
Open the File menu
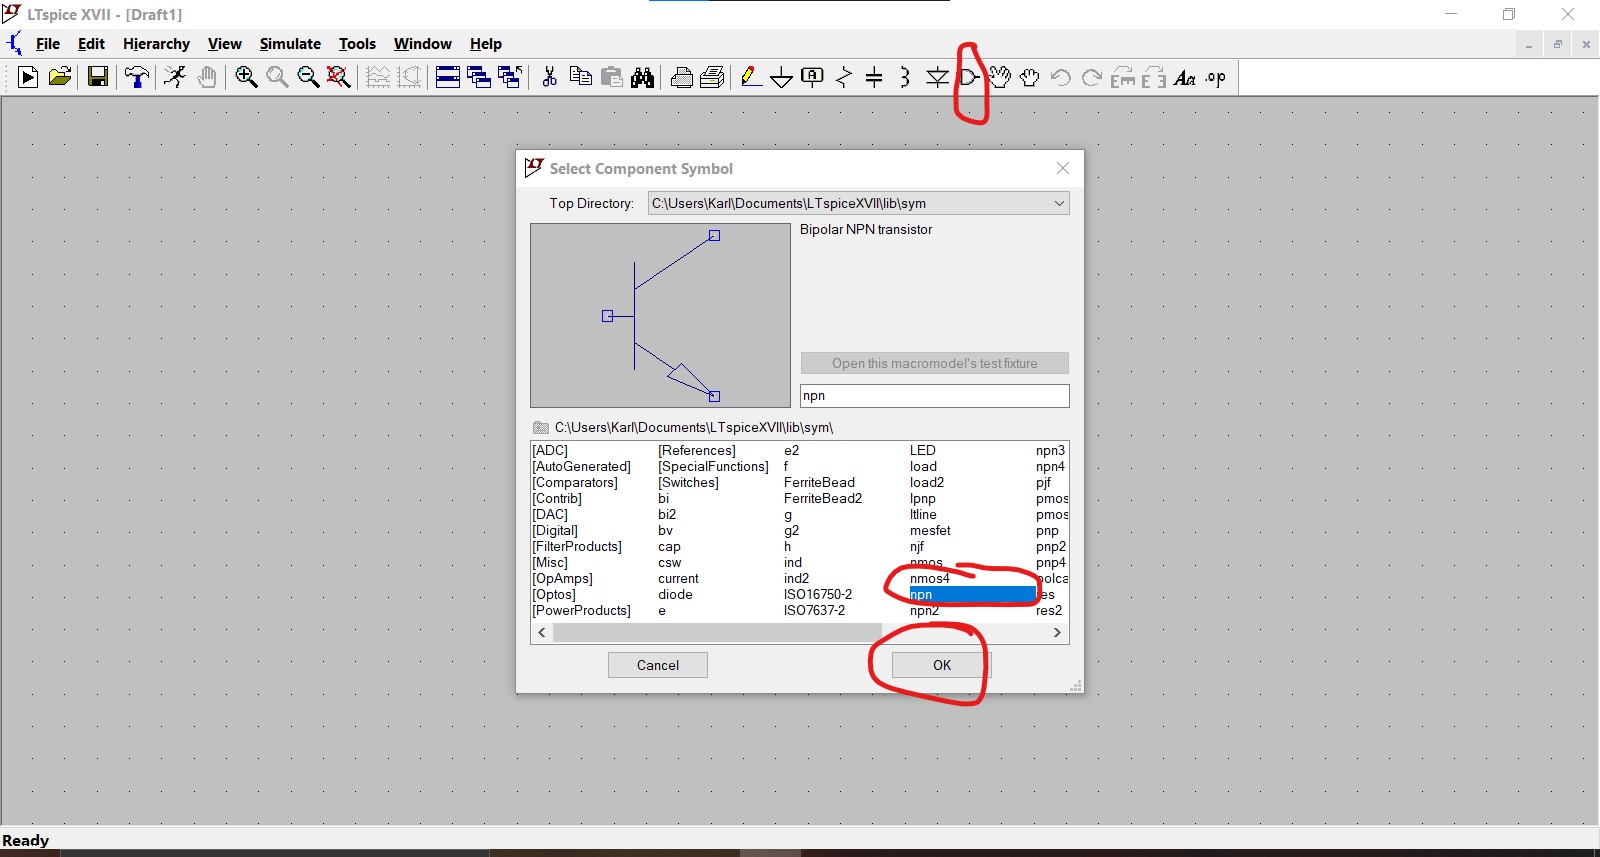tap(48, 44)
